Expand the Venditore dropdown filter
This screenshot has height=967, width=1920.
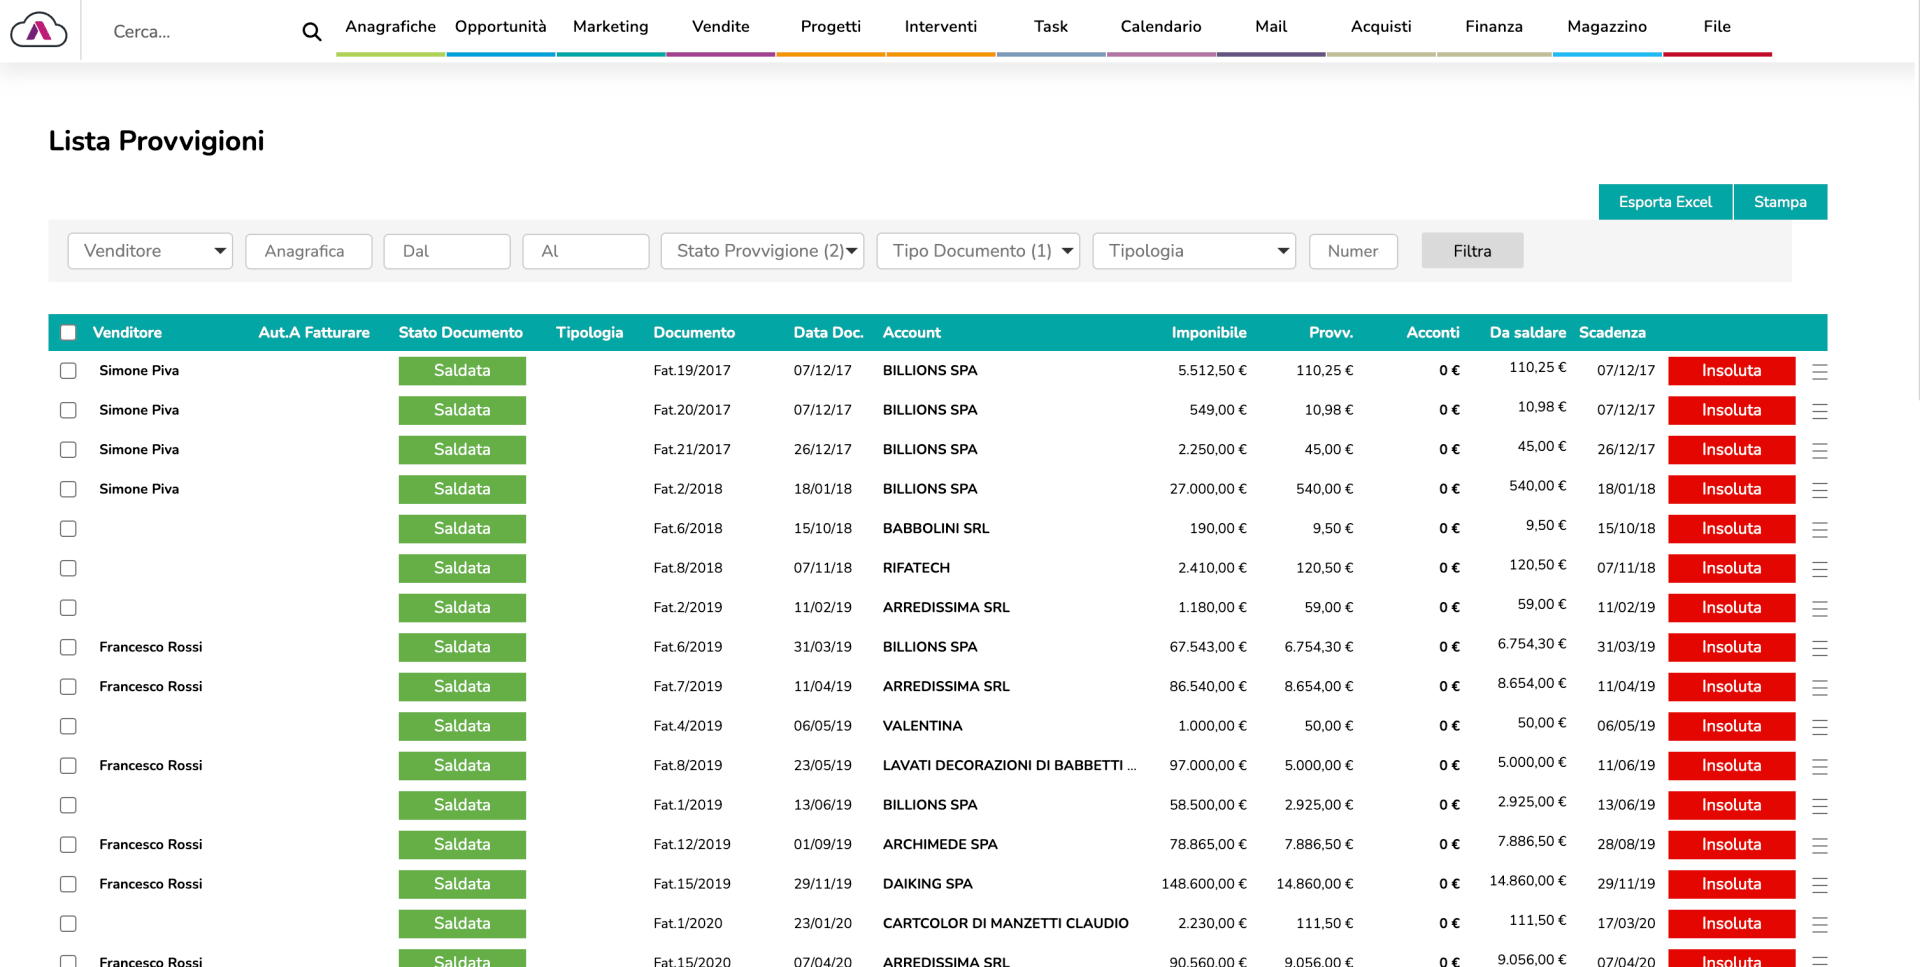pyautogui.click(x=150, y=251)
